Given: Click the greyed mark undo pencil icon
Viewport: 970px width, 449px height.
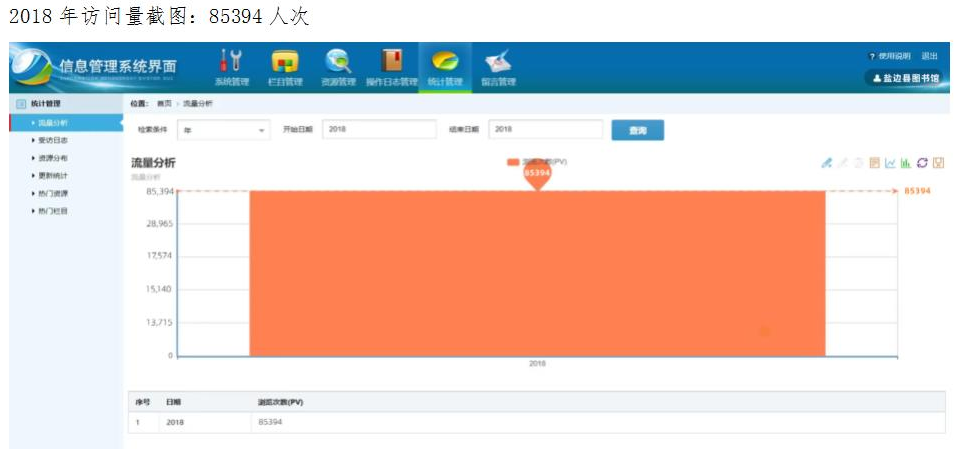Looking at the screenshot, I should pyautogui.click(x=842, y=163).
